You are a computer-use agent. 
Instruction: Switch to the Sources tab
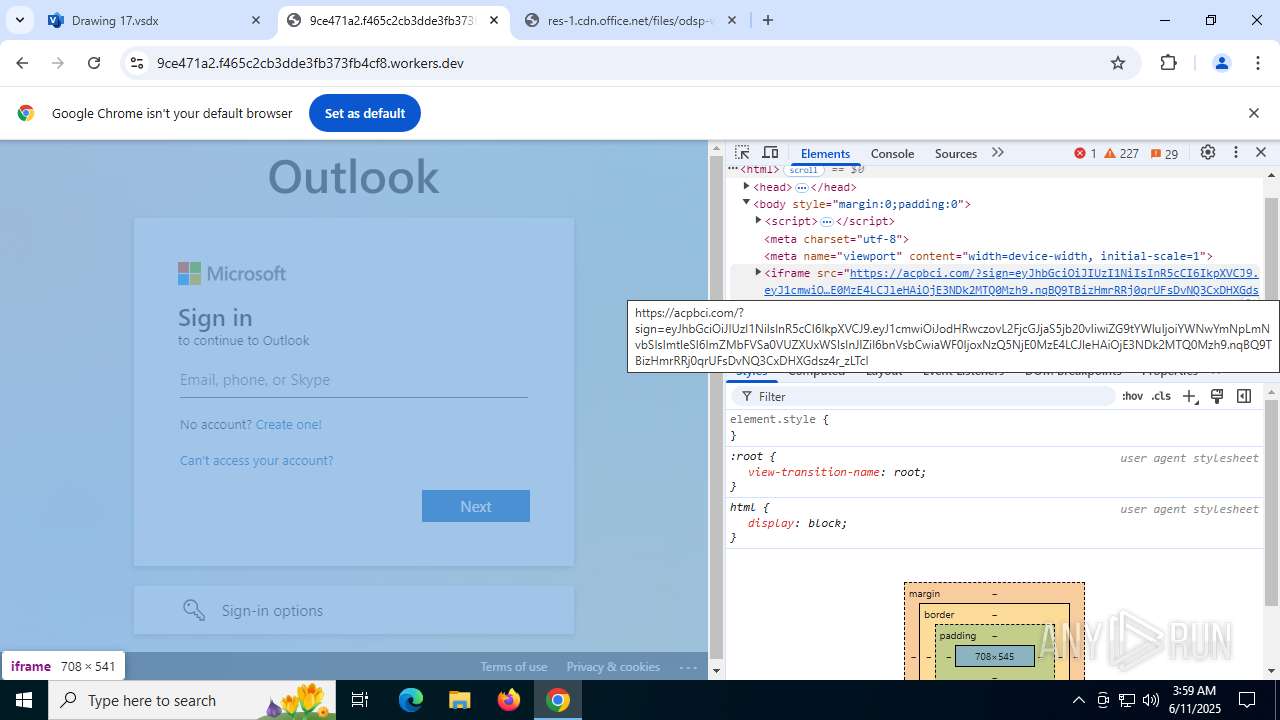pos(955,153)
